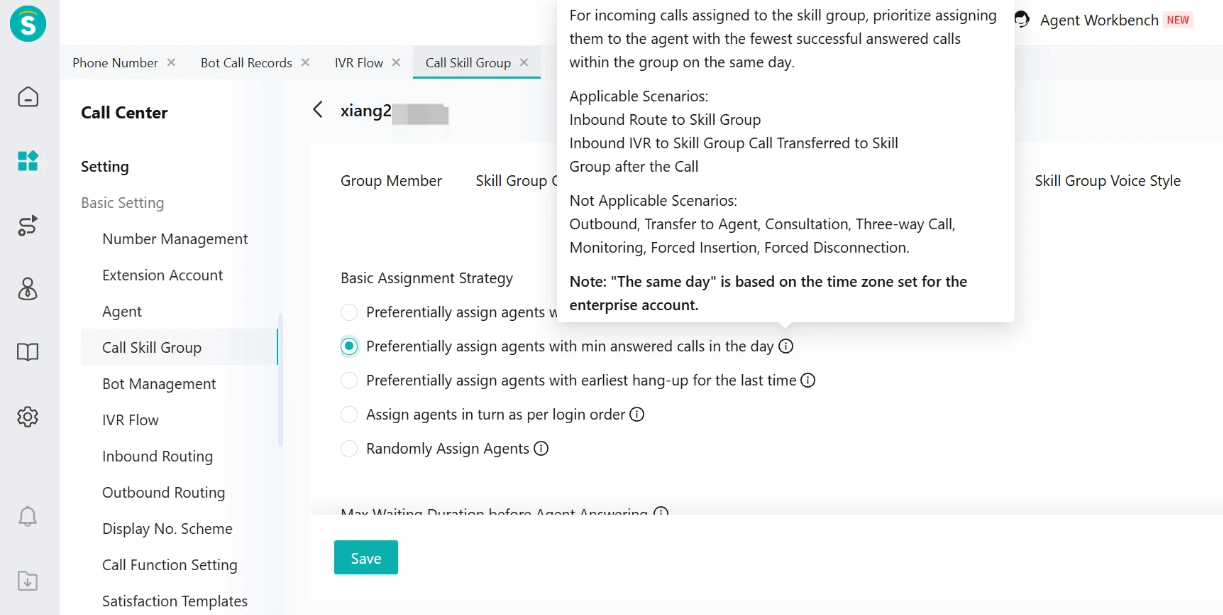Select earliest hang-up for the last time option

point(349,380)
